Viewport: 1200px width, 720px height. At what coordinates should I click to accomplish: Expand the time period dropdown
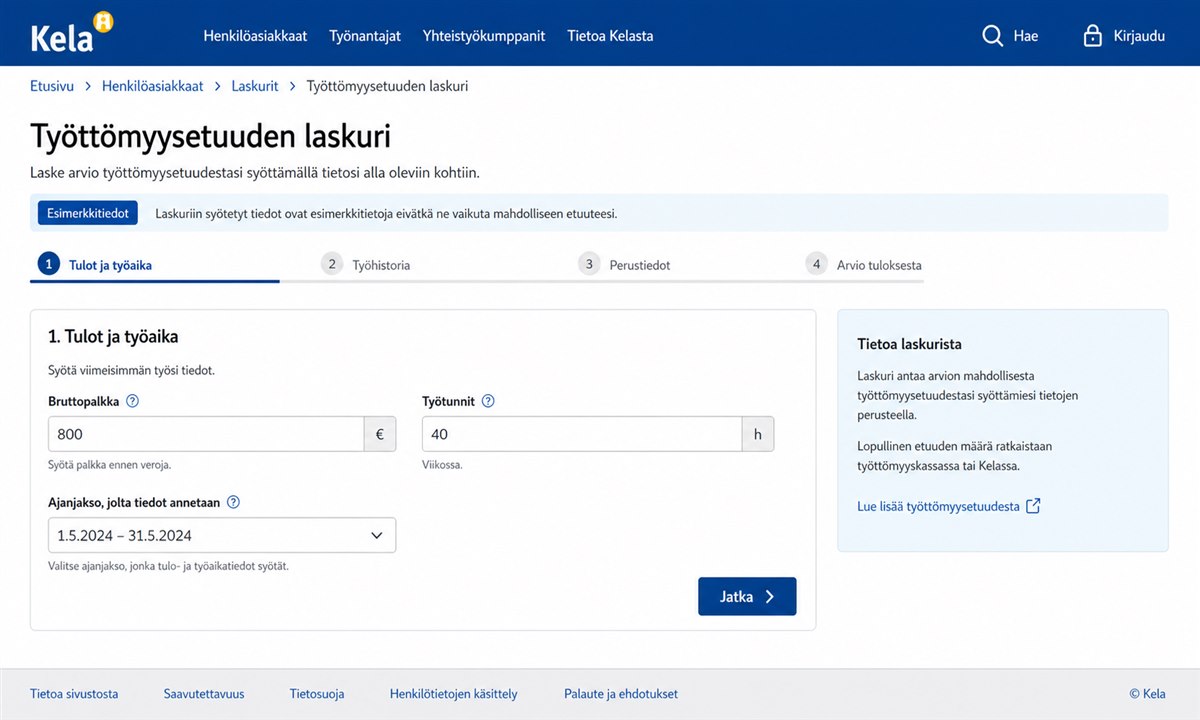[x=222, y=535]
